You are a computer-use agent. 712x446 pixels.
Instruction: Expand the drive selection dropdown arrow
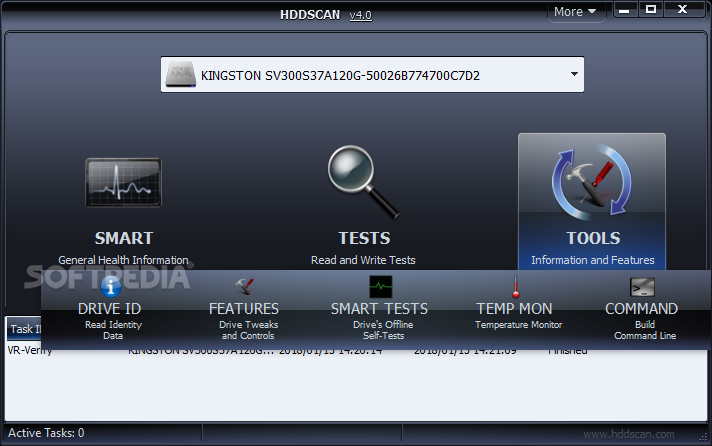574,74
